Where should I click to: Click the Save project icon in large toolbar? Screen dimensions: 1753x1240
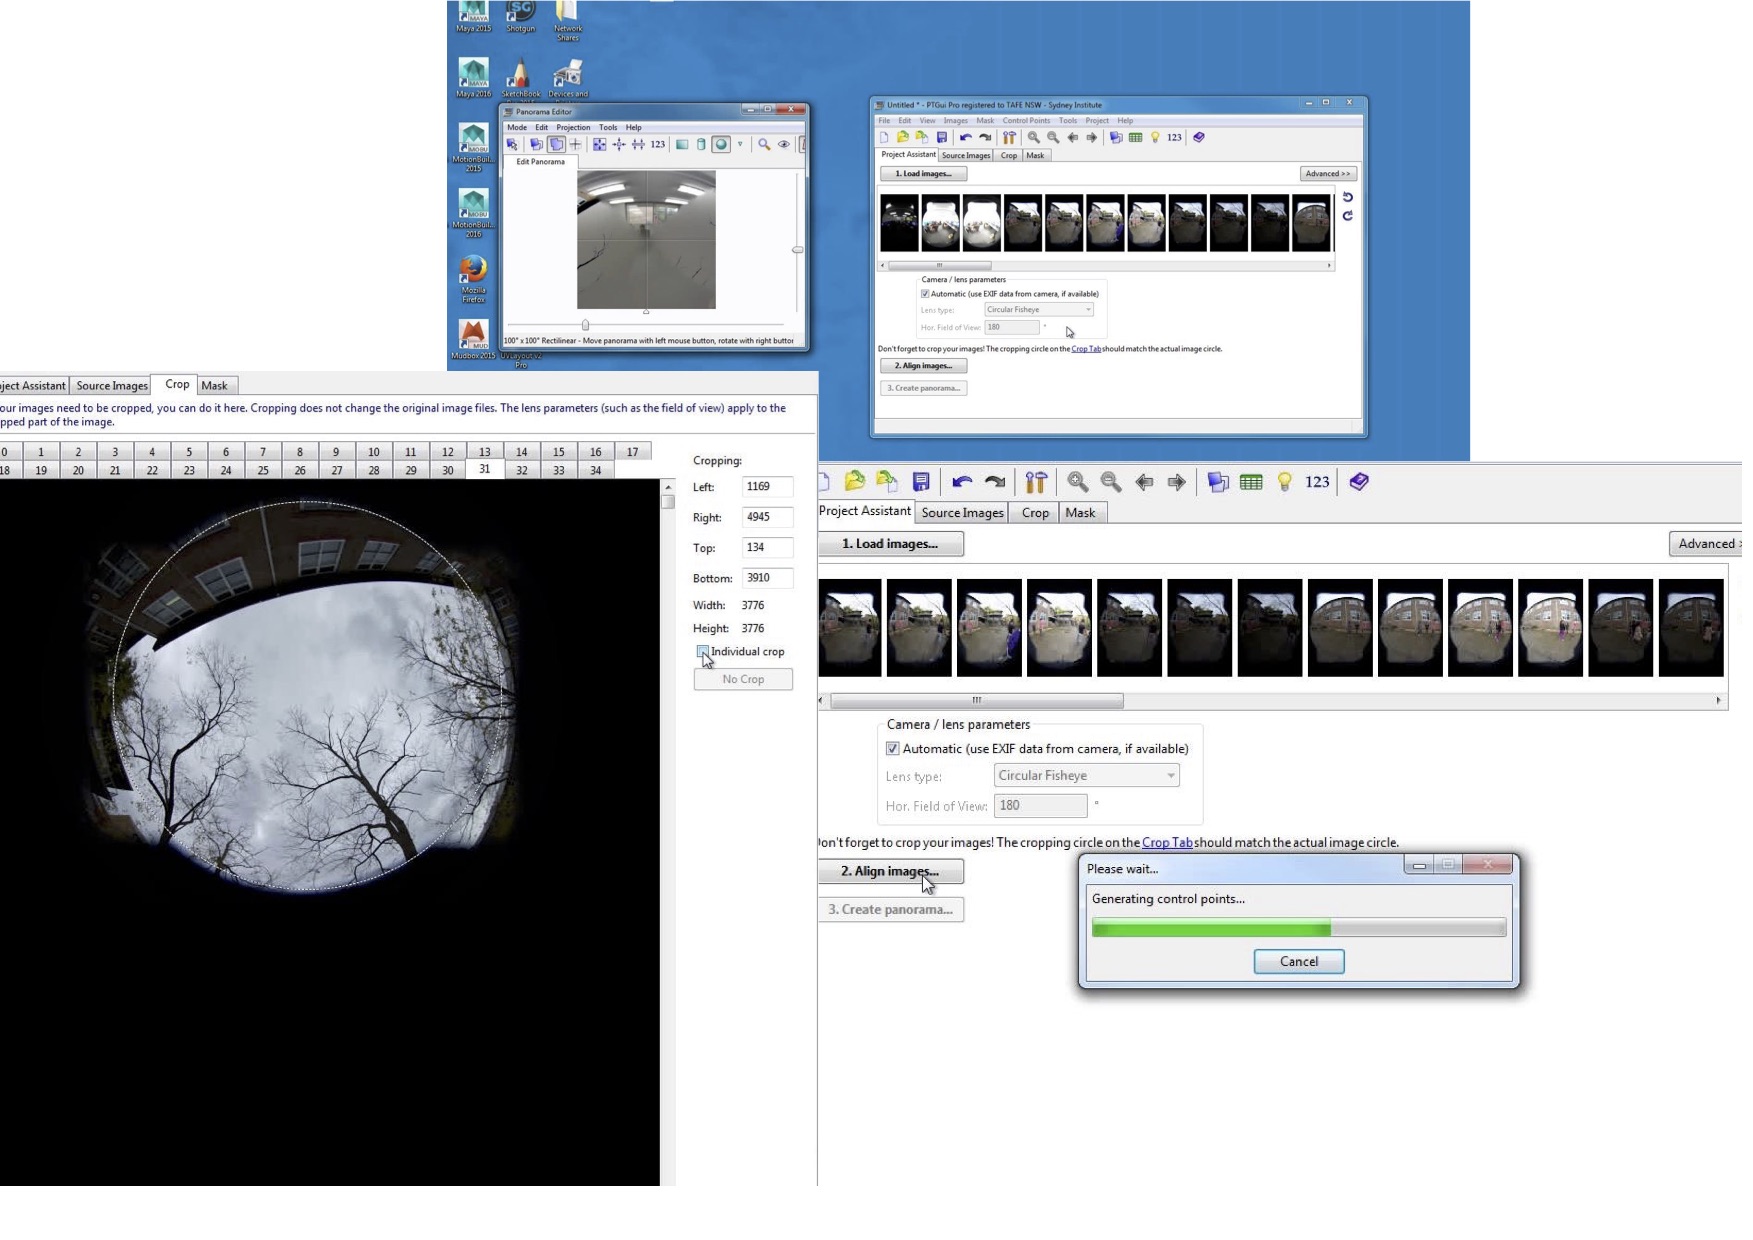[x=921, y=482]
